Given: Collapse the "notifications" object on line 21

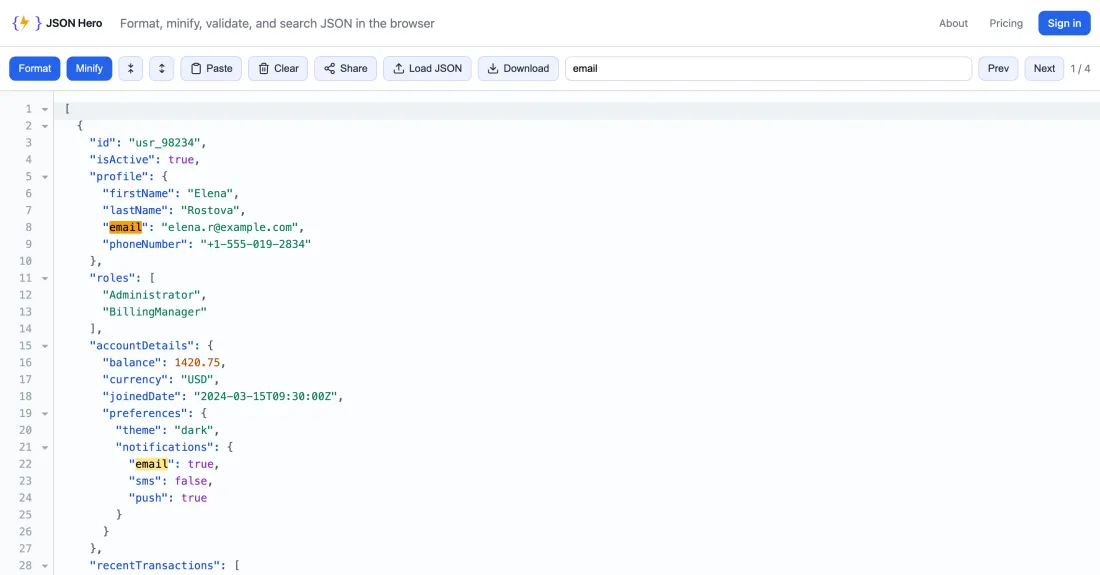Looking at the screenshot, I should 45,447.
